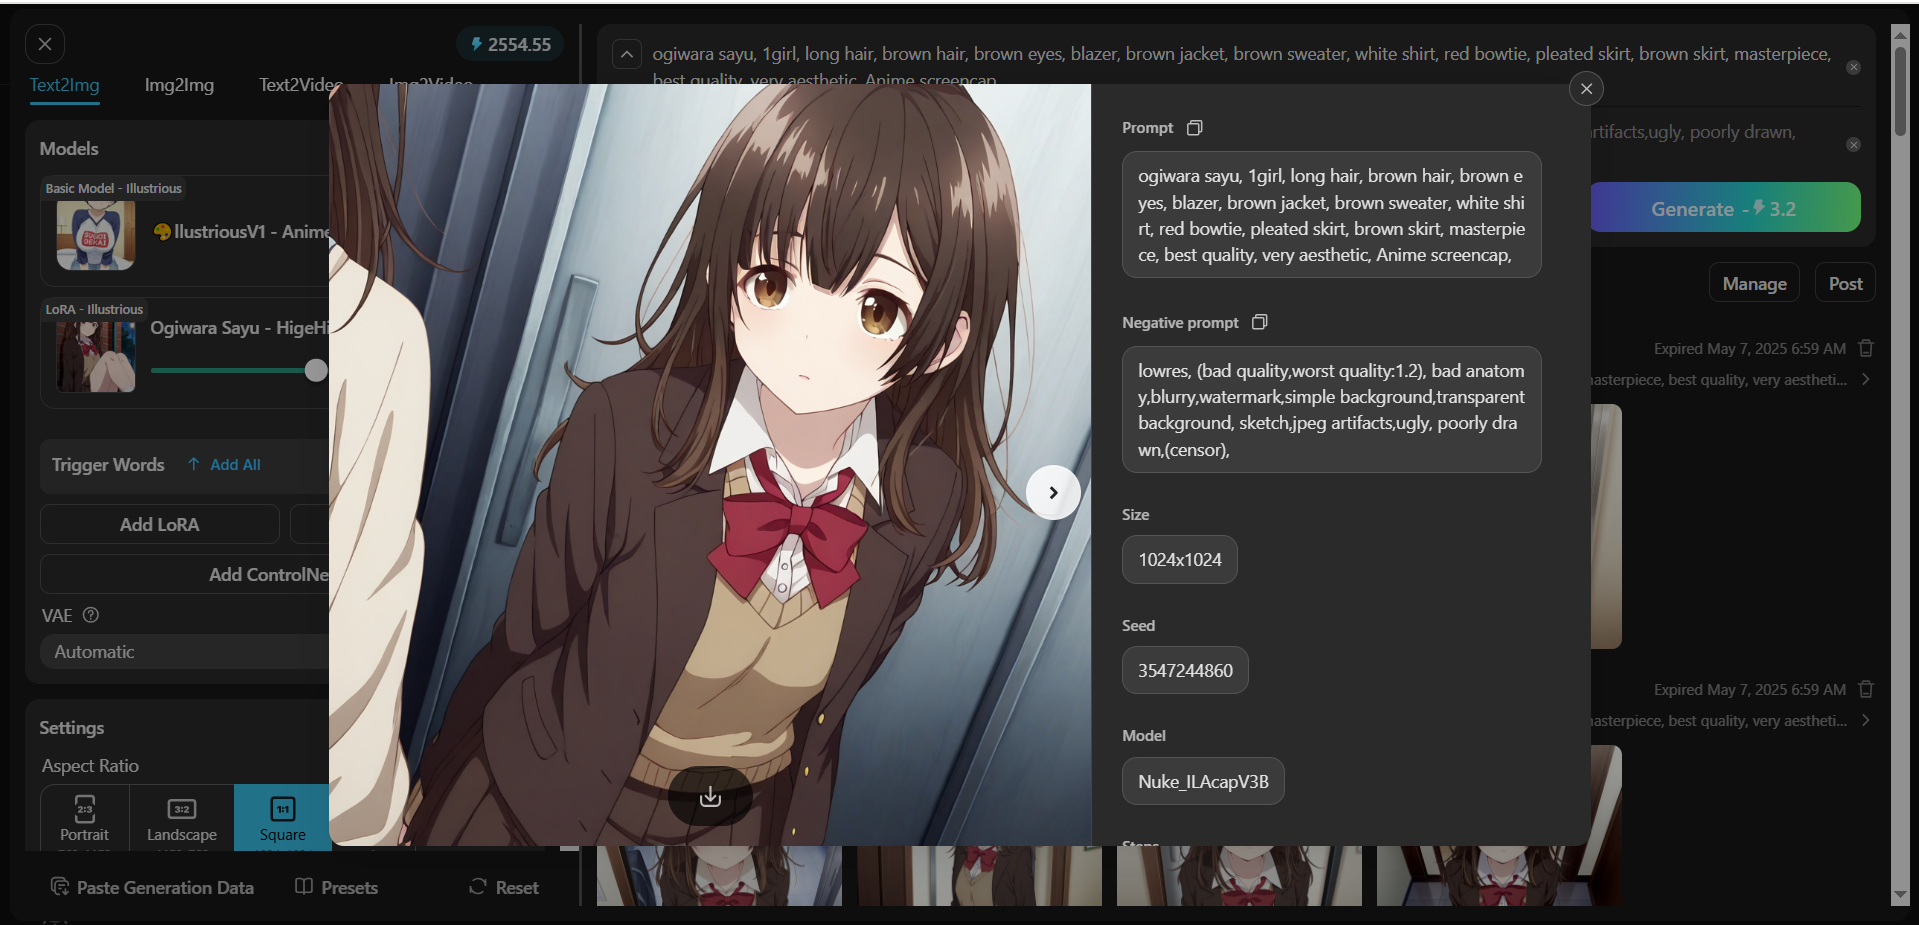Image resolution: width=1919 pixels, height=925 pixels.
Task: Close the left generation panel with the X icon
Action: pyautogui.click(x=45, y=44)
